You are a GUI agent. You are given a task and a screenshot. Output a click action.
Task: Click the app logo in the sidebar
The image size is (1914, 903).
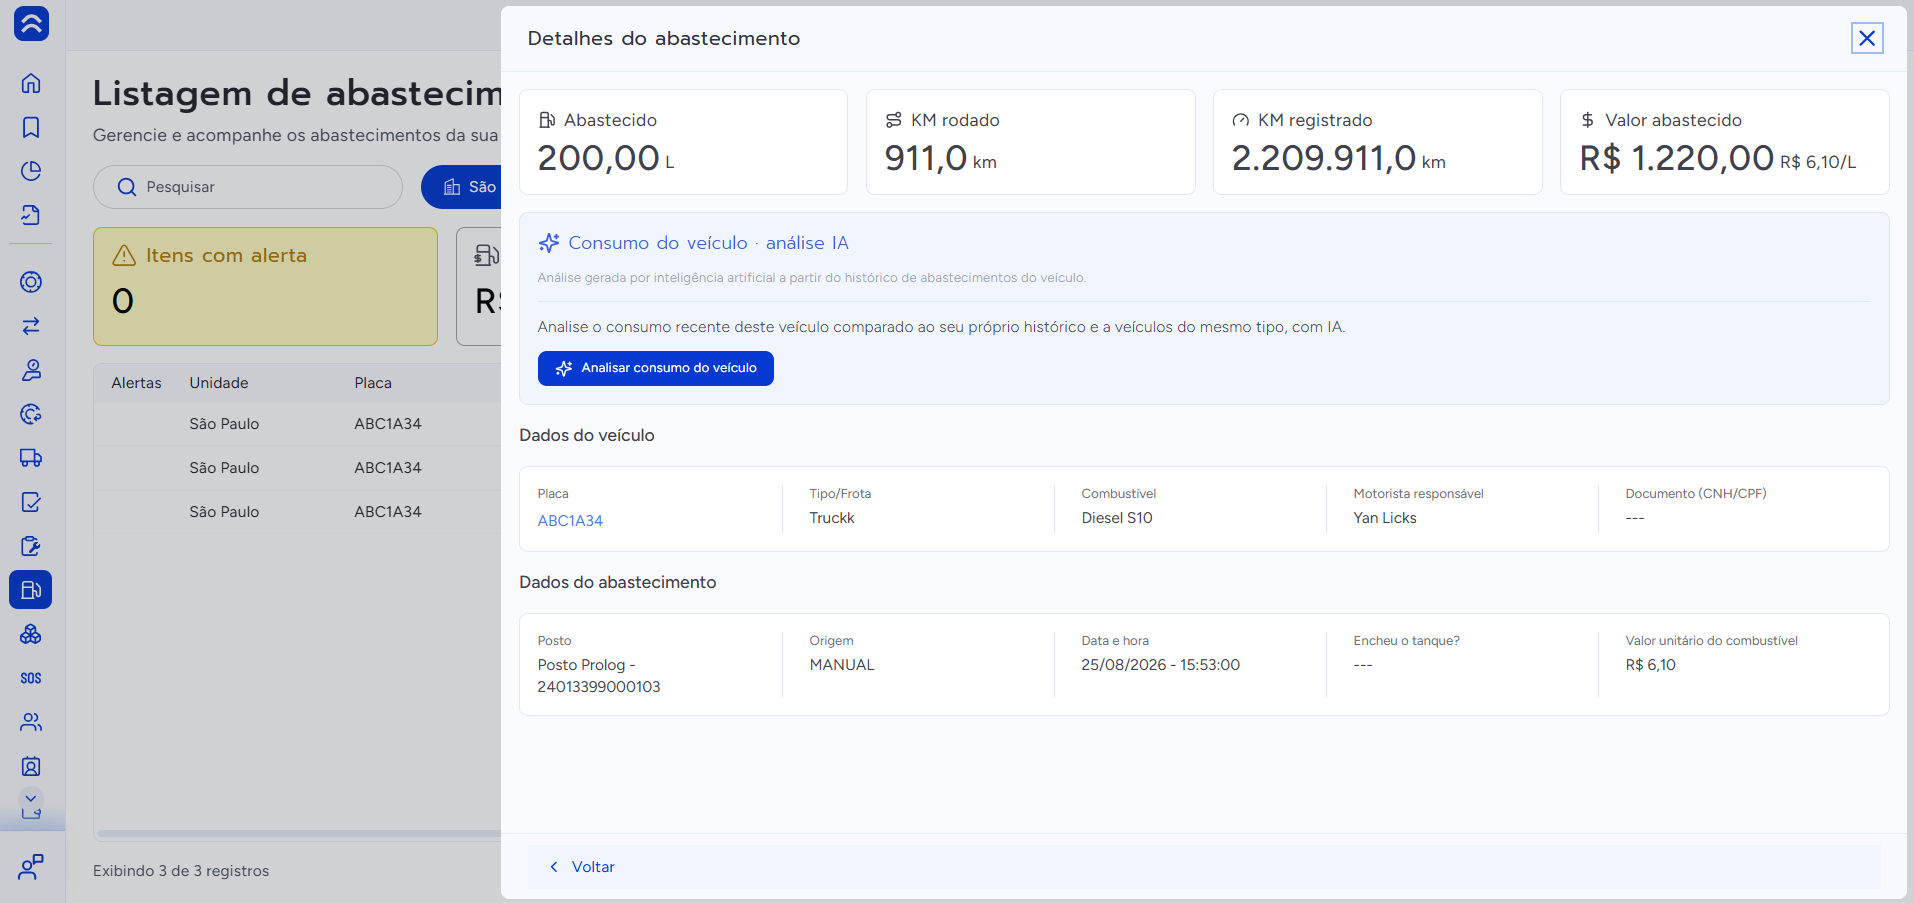[x=31, y=24]
